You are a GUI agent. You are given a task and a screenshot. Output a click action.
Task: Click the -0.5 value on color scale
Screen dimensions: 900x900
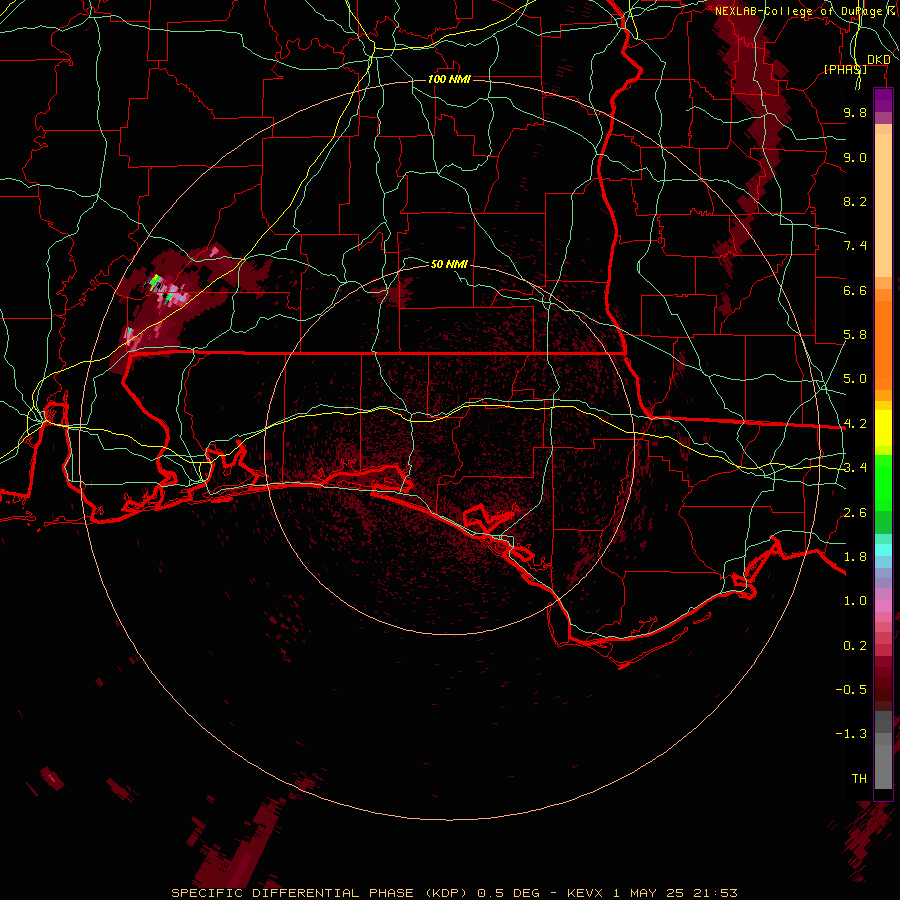[851, 690]
